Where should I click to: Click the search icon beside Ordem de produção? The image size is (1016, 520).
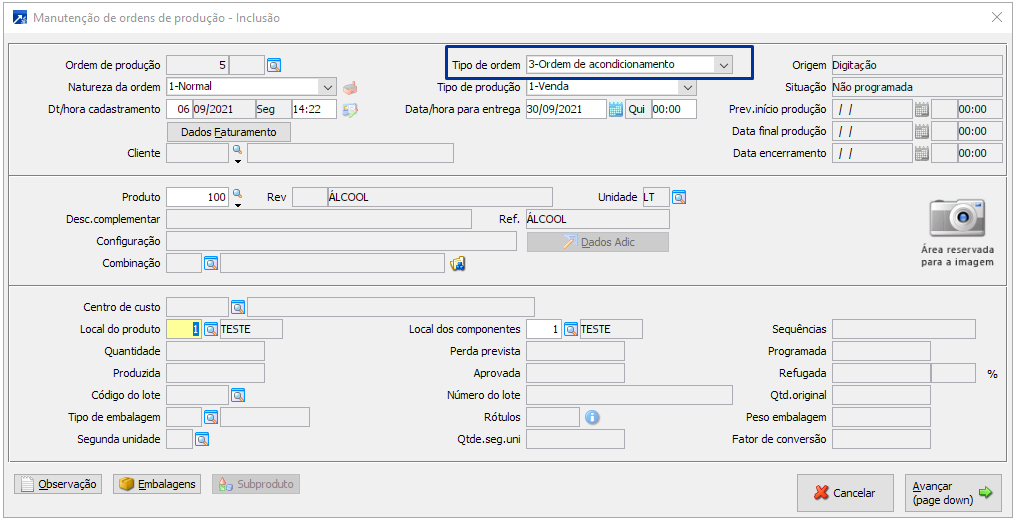(275, 65)
